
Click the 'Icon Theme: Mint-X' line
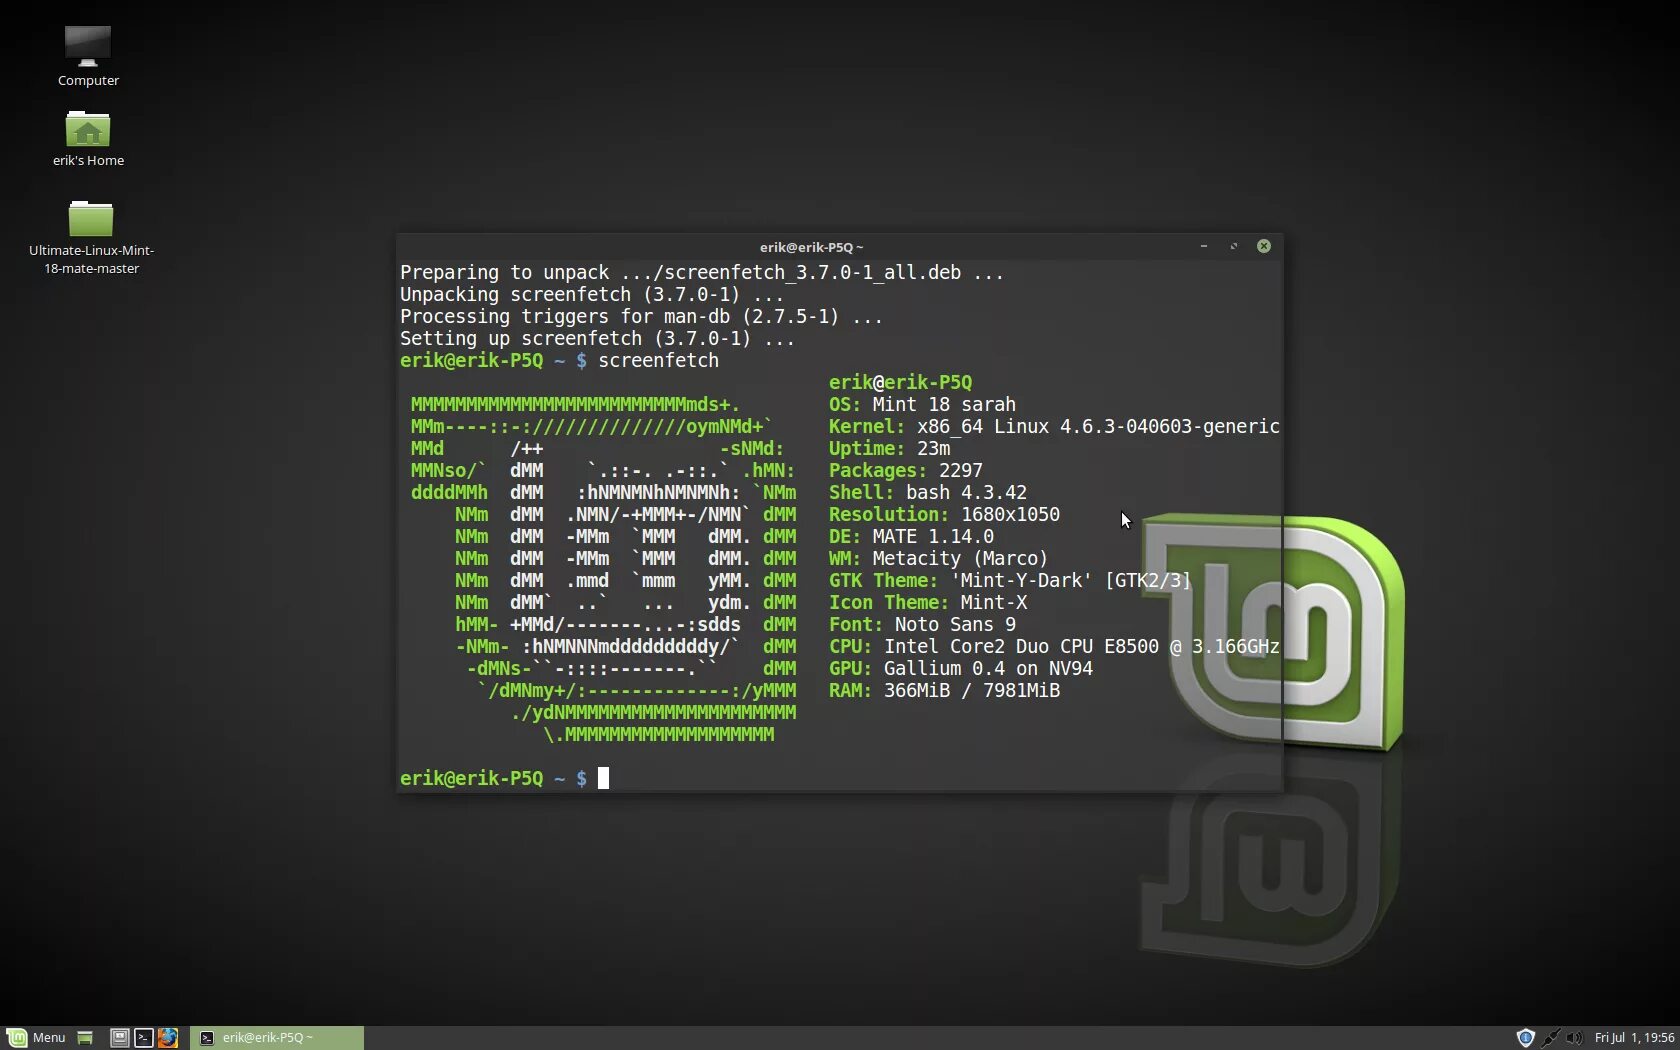coord(927,602)
